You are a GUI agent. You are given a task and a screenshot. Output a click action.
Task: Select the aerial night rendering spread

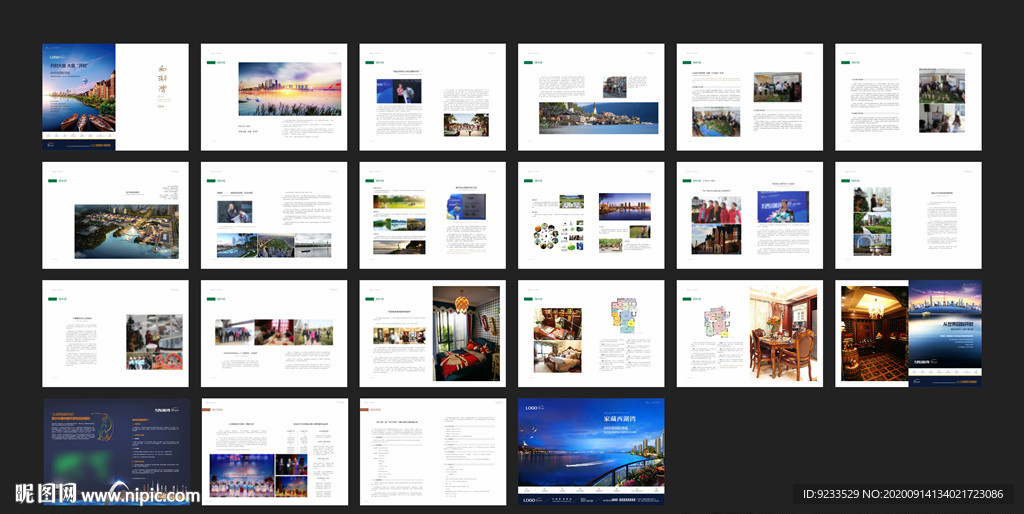[126, 231]
